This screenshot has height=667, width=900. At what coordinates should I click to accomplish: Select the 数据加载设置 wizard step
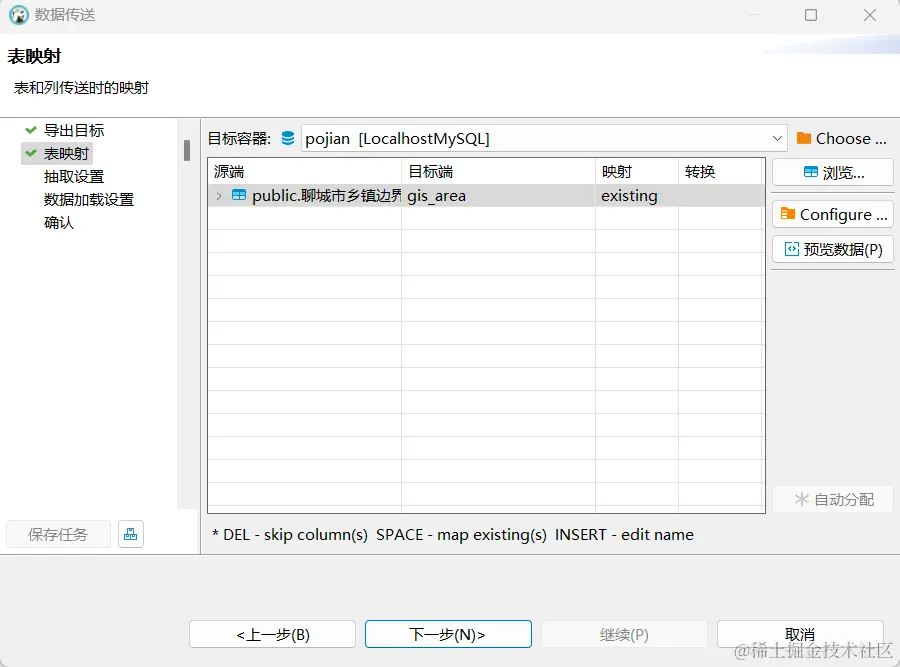coord(89,199)
